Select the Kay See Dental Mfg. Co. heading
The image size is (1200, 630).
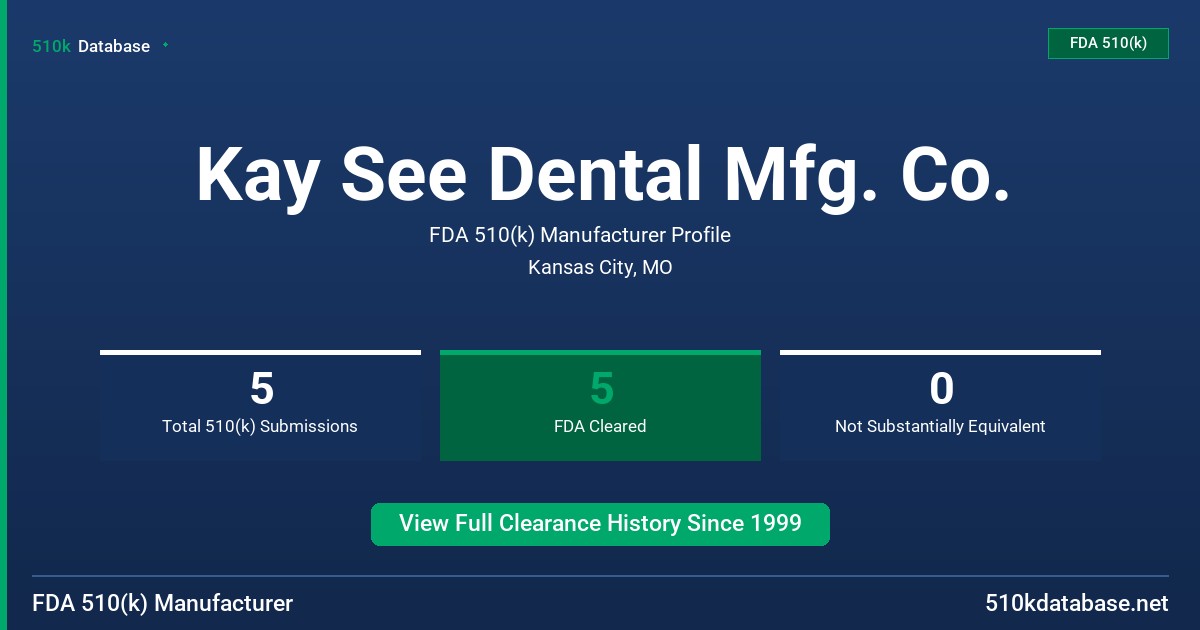[602, 174]
